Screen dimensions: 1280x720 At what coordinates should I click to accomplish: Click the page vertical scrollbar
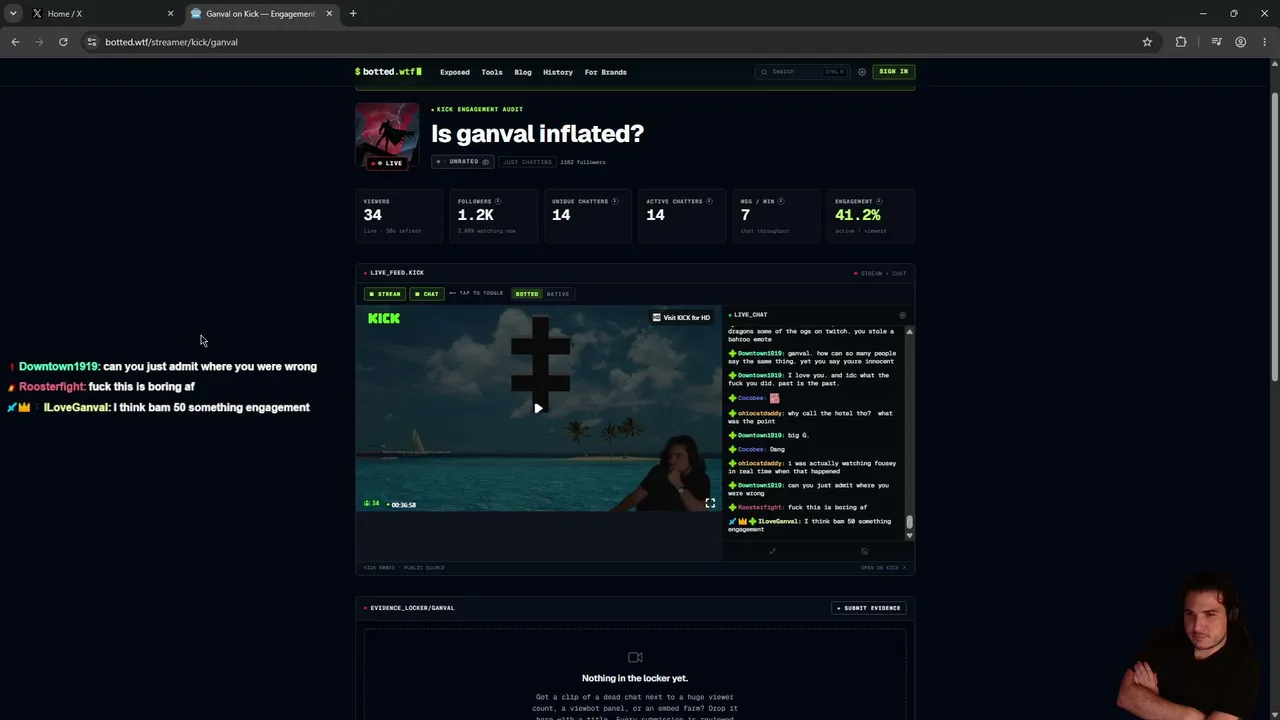[x=1274, y=236]
